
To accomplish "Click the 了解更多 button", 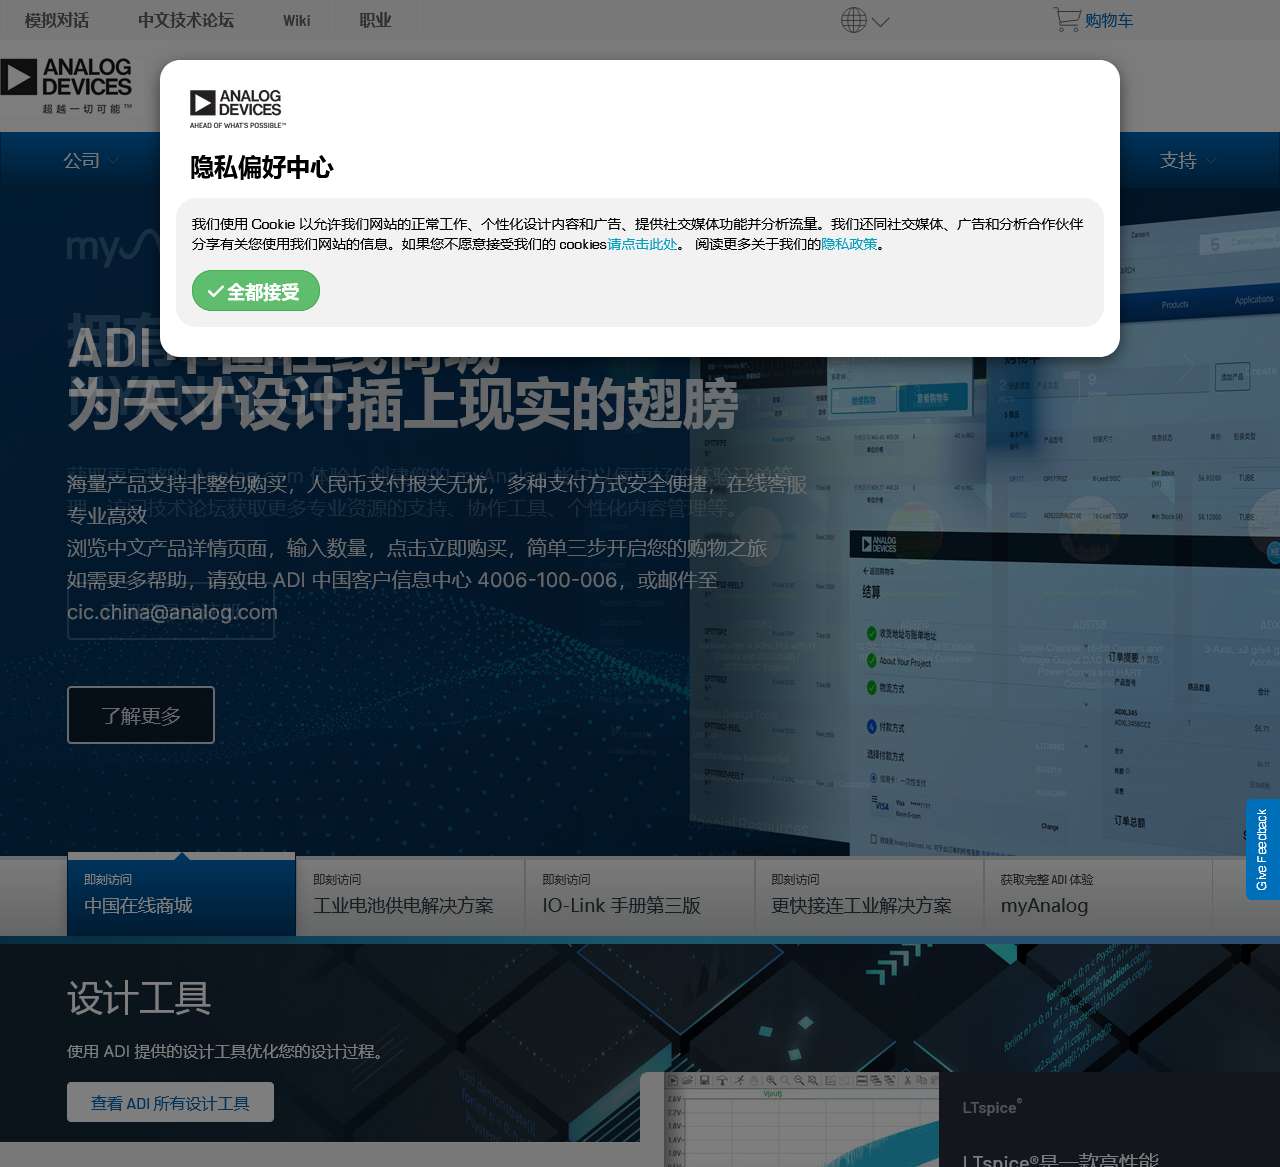I will click(x=141, y=715).
